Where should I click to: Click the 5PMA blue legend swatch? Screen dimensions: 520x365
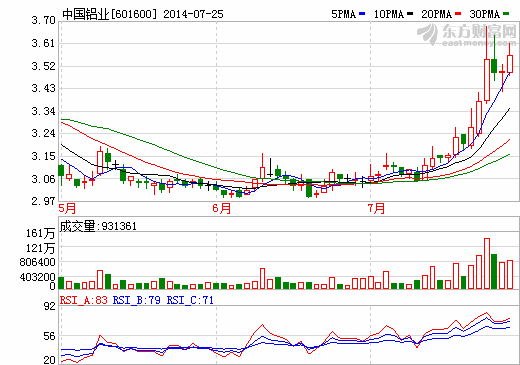(362, 14)
